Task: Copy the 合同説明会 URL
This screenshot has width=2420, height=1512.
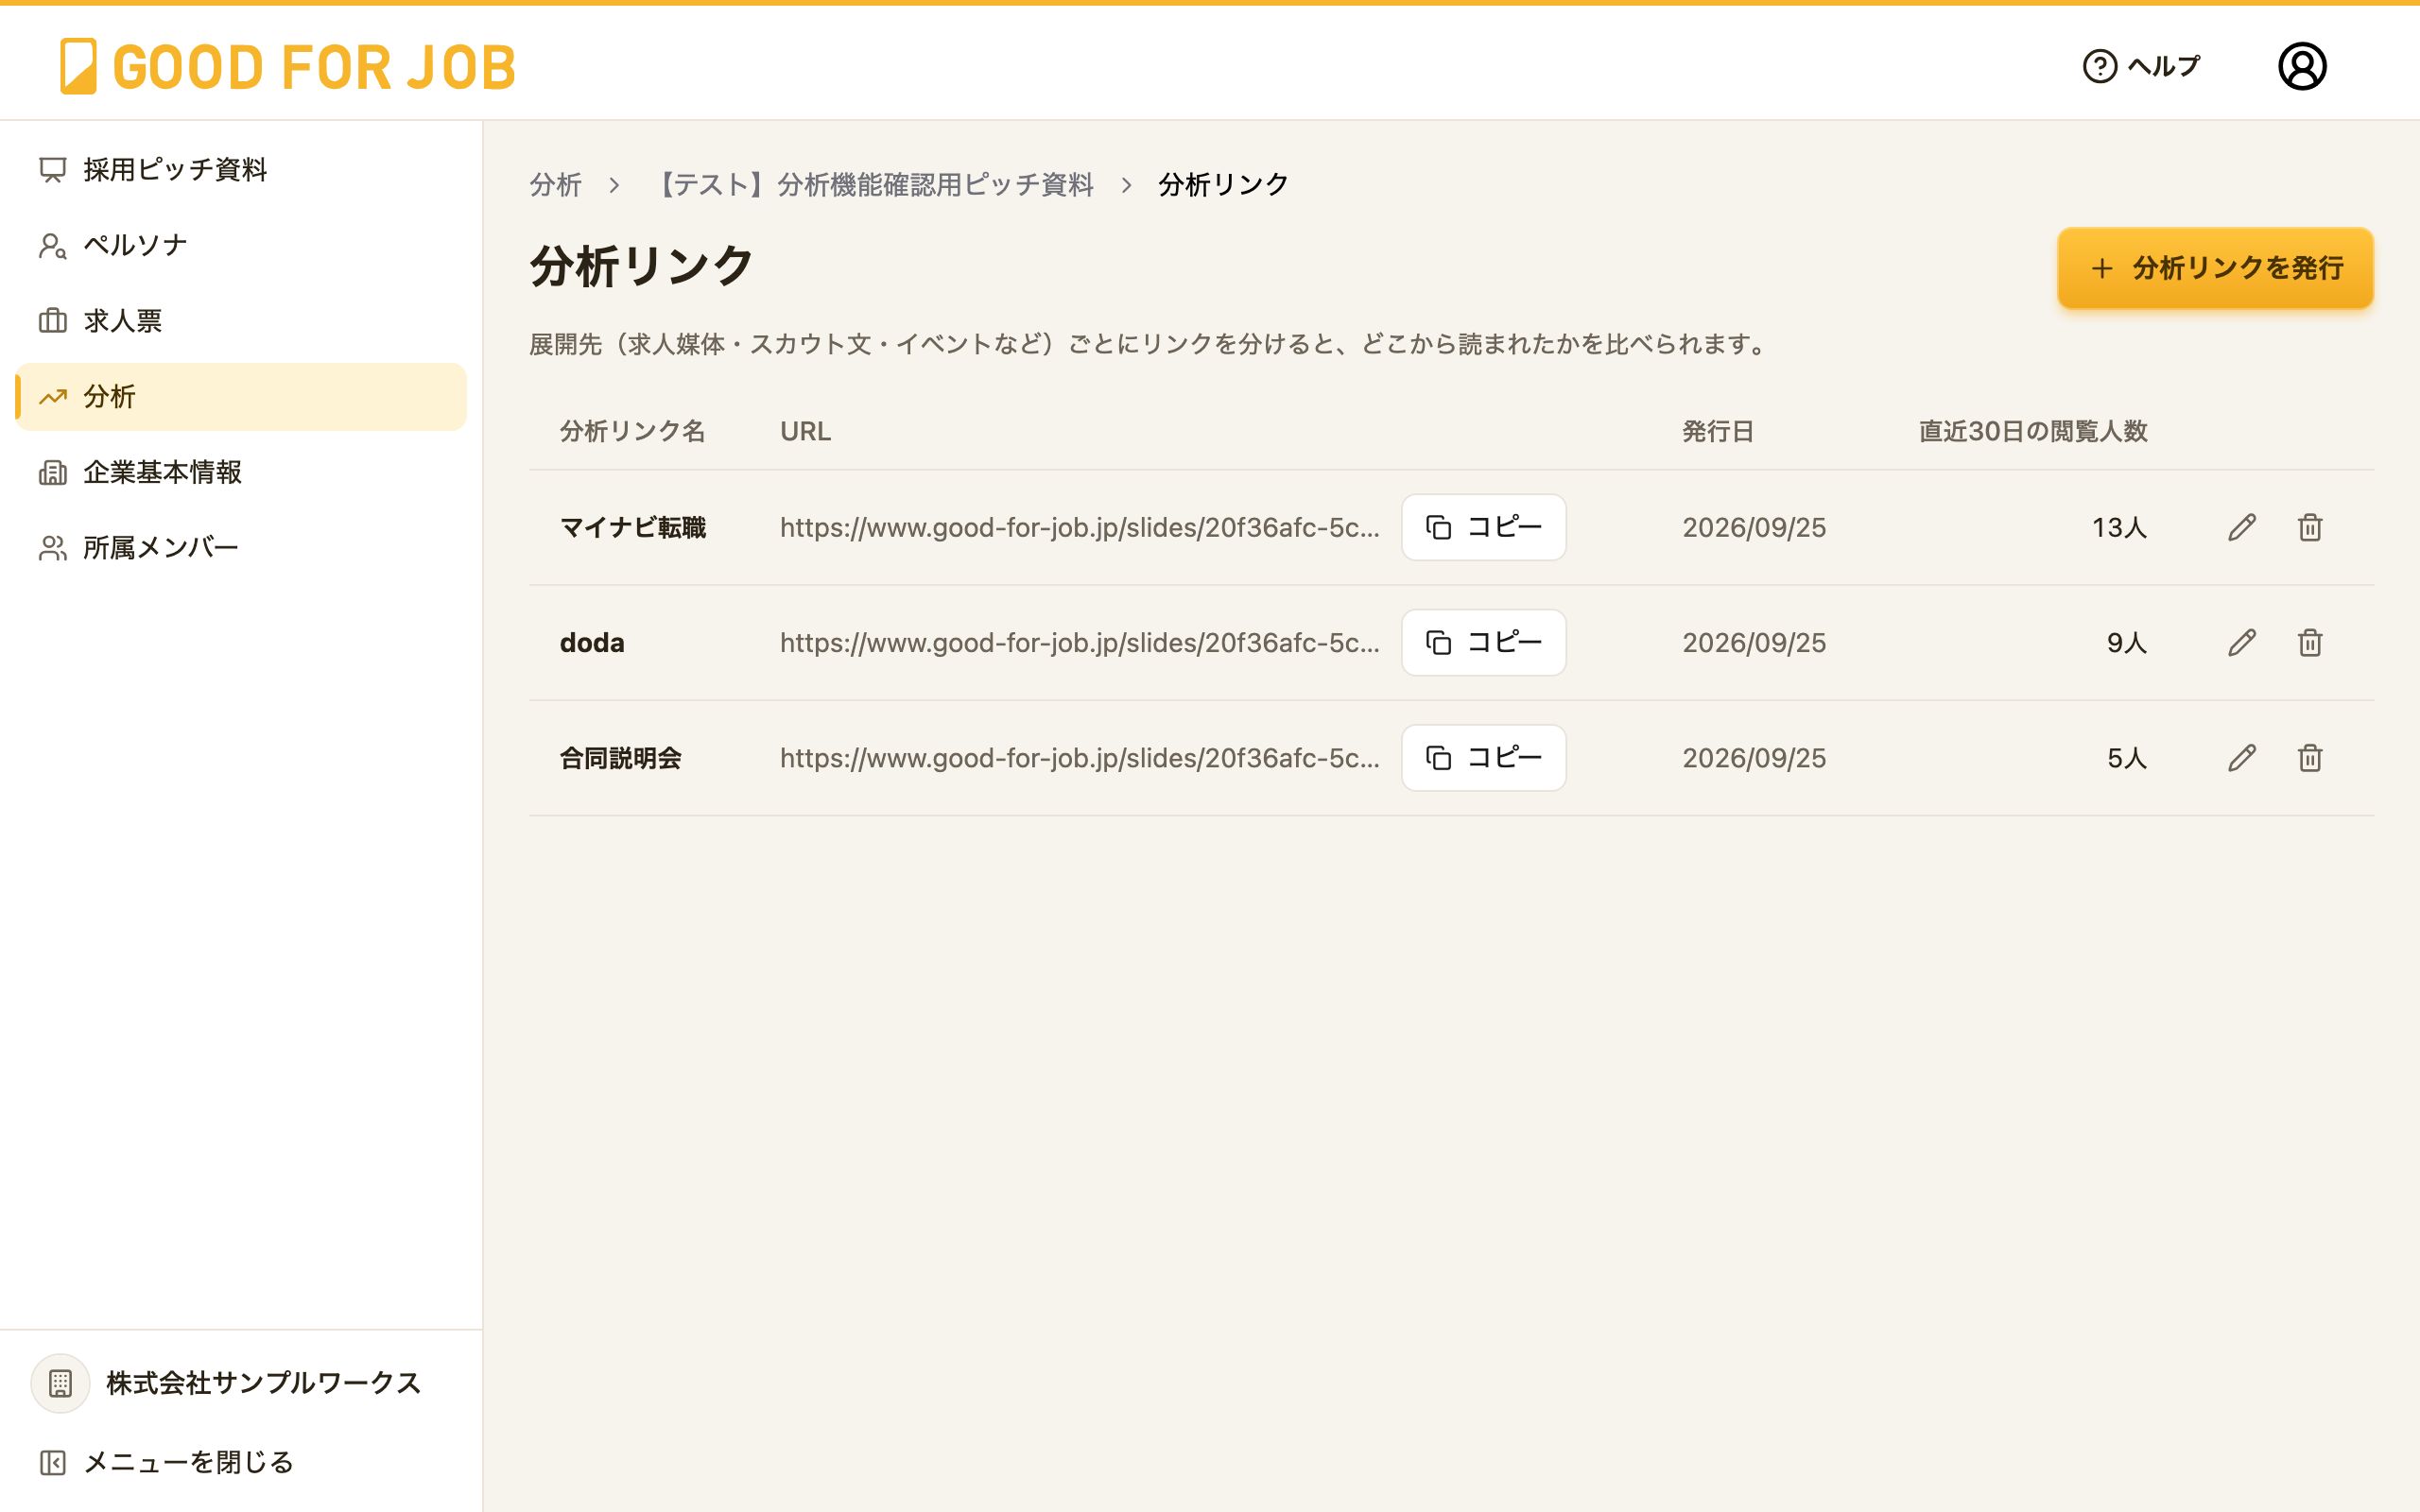Action: coord(1483,758)
